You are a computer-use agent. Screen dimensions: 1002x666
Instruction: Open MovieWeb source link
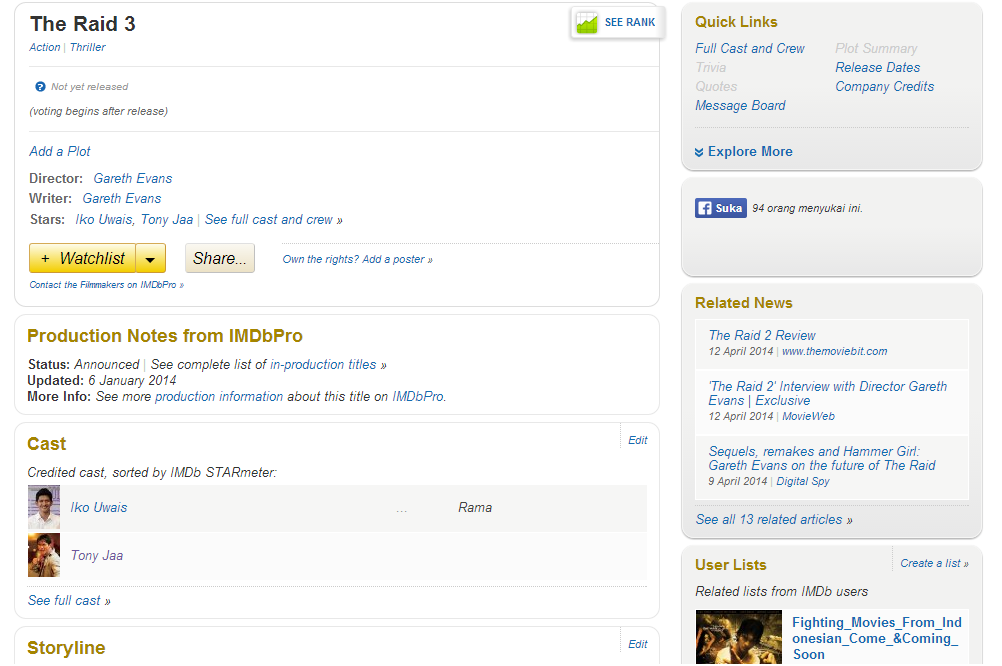click(808, 417)
